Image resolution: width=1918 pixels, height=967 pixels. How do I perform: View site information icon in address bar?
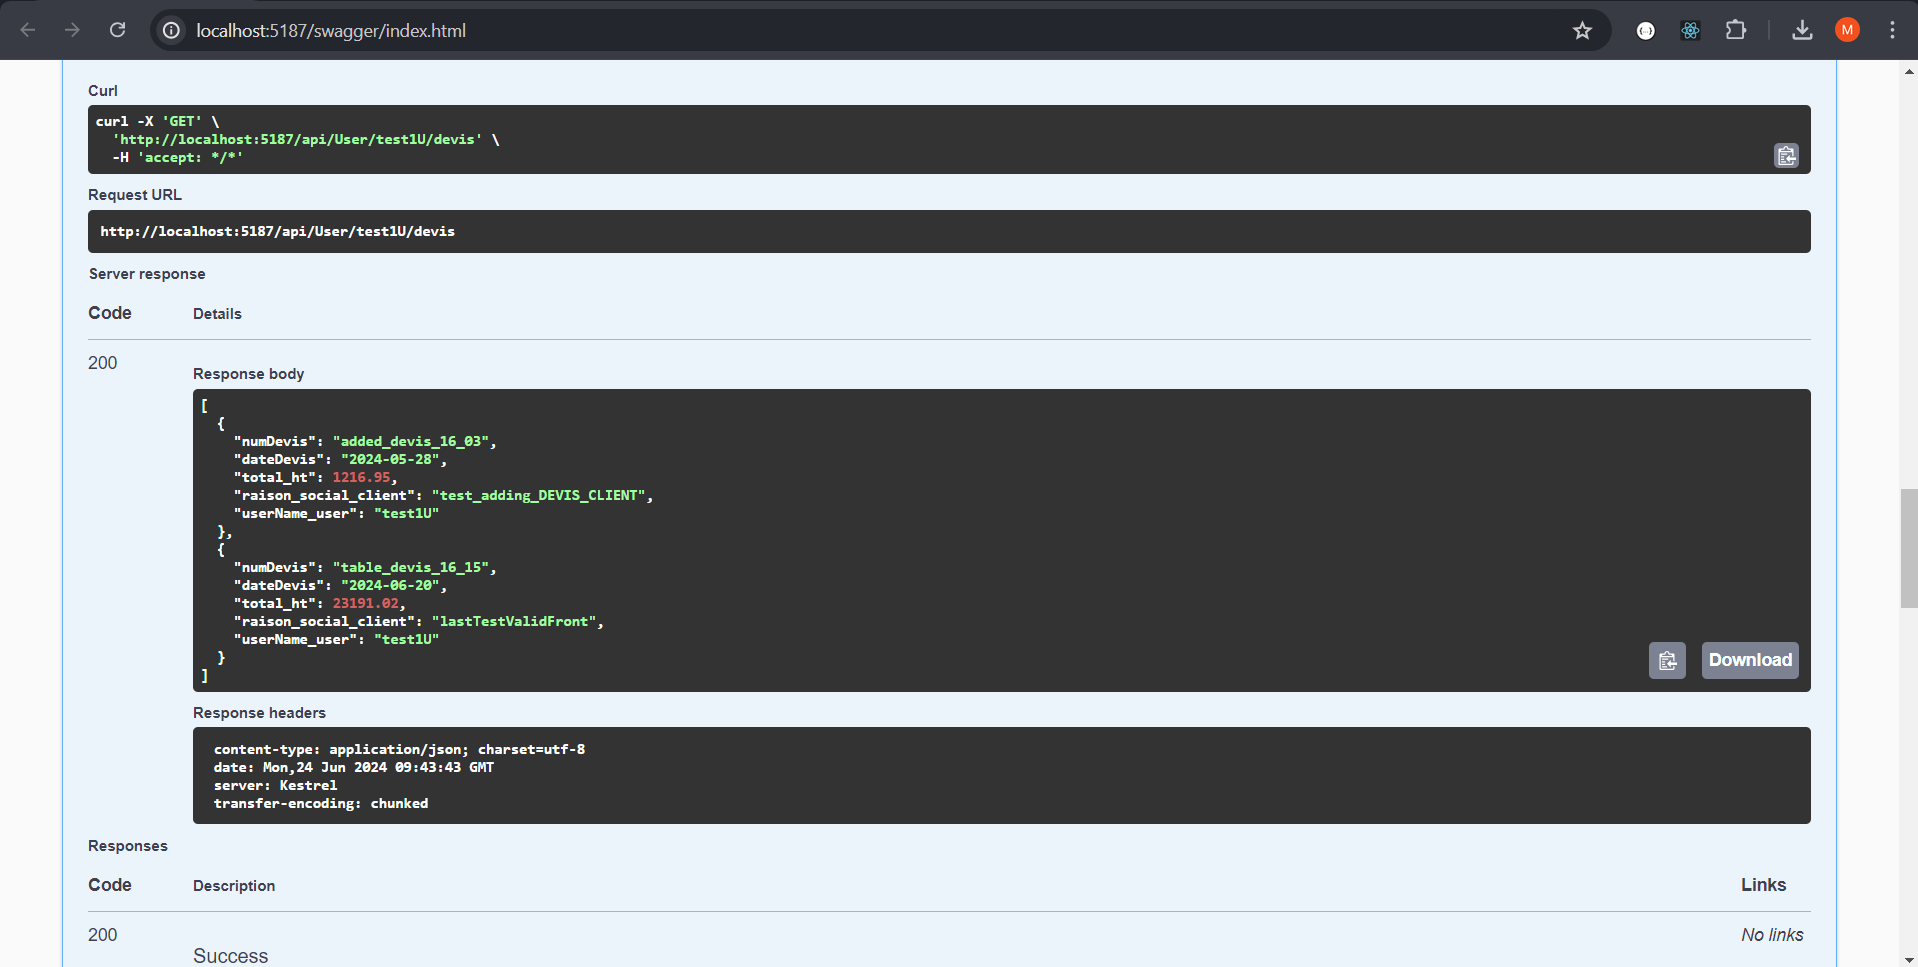(x=172, y=31)
